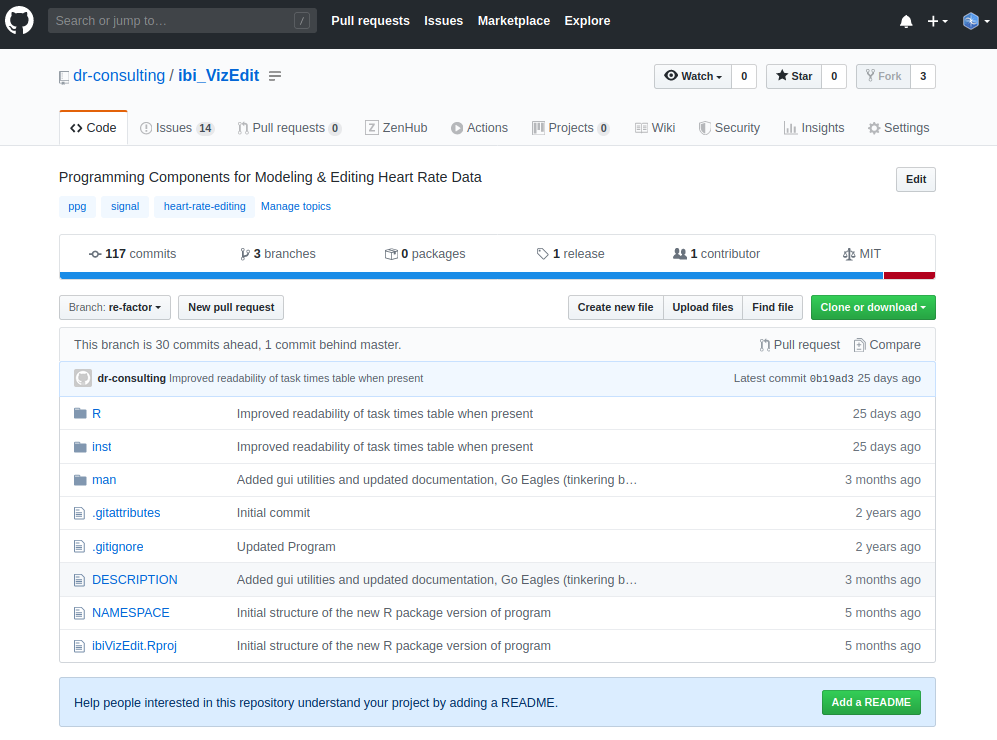This screenshot has height=740, width=997.
Task: Click the MIT license scale icon
Action: [849, 254]
